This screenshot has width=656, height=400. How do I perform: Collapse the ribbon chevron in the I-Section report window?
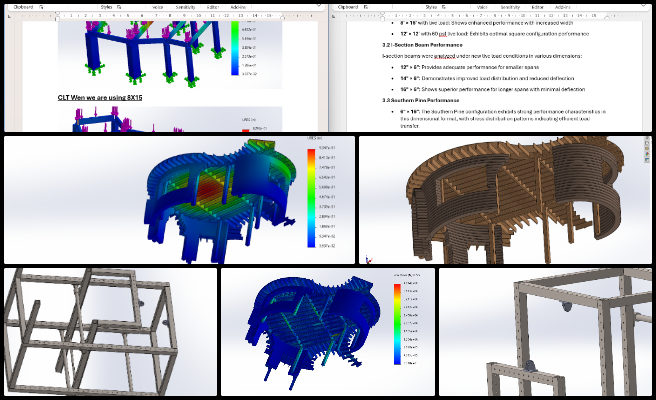[644, 6]
